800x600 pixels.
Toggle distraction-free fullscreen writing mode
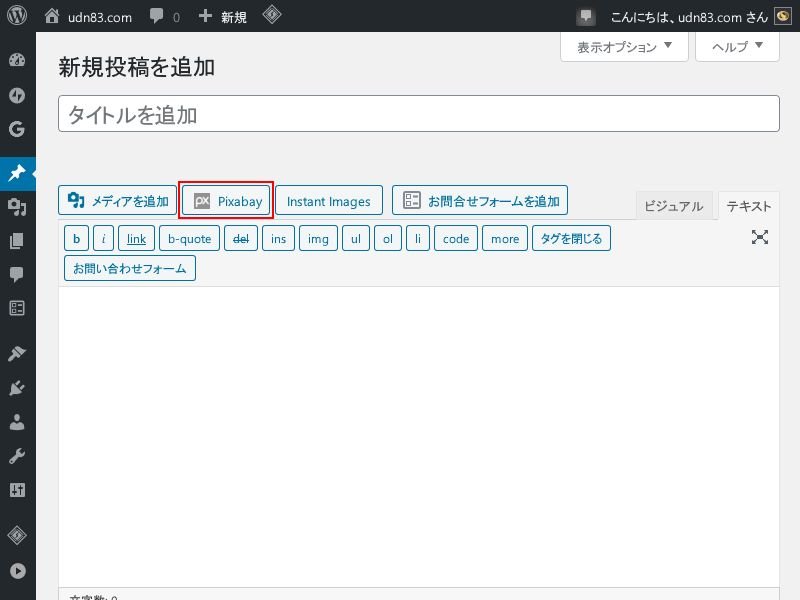coord(760,237)
